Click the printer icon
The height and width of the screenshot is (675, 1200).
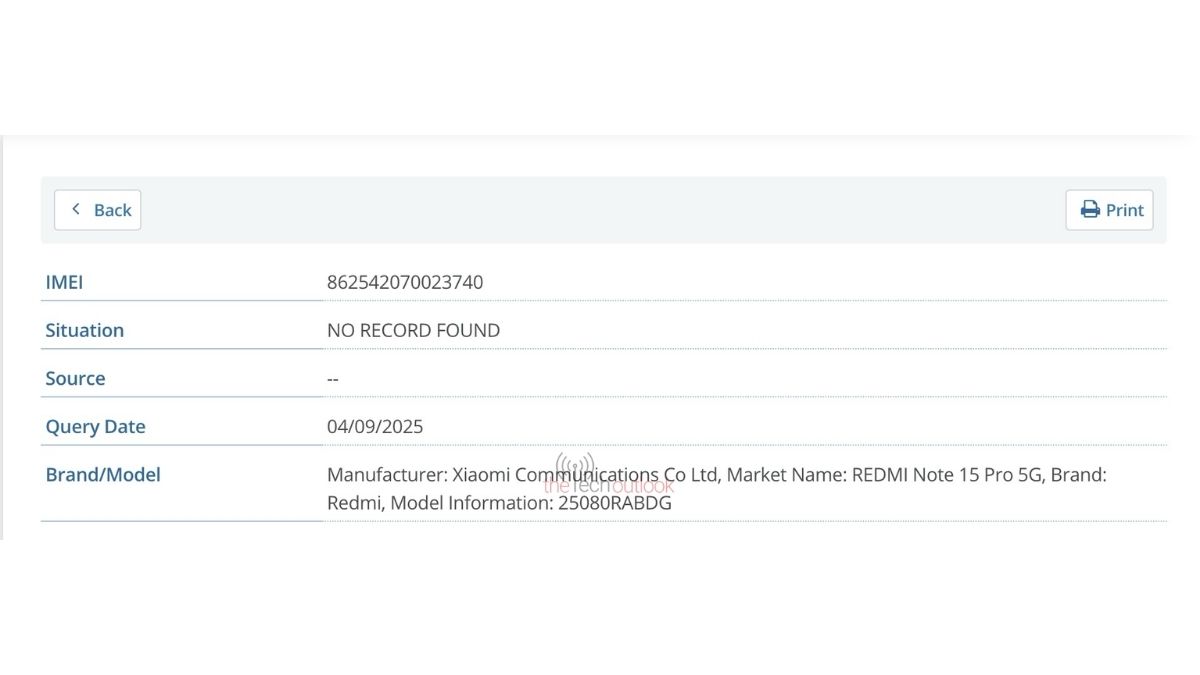1090,210
